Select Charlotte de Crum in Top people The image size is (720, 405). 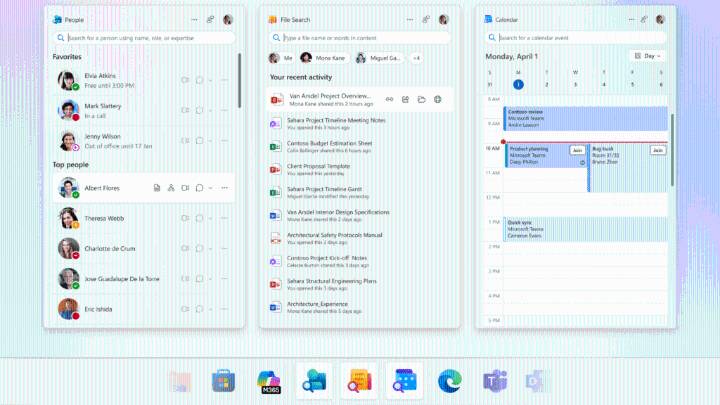pyautogui.click(x=144, y=248)
